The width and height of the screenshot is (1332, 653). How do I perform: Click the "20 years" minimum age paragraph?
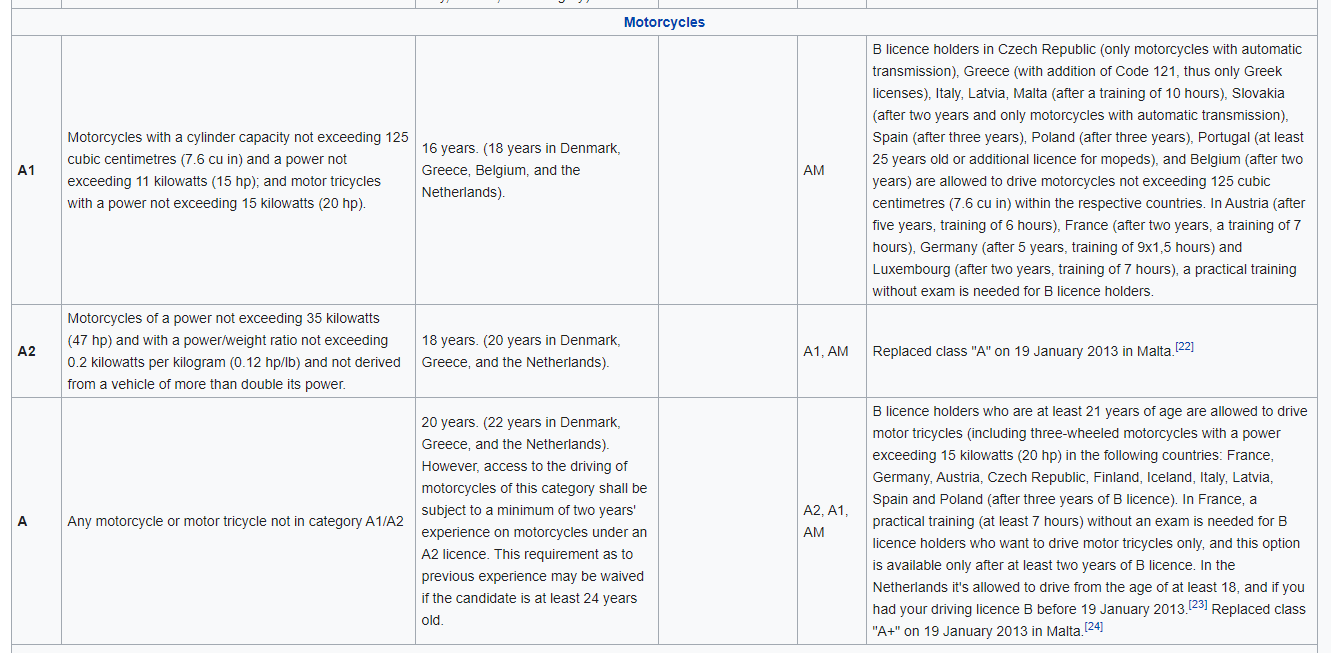(535, 521)
